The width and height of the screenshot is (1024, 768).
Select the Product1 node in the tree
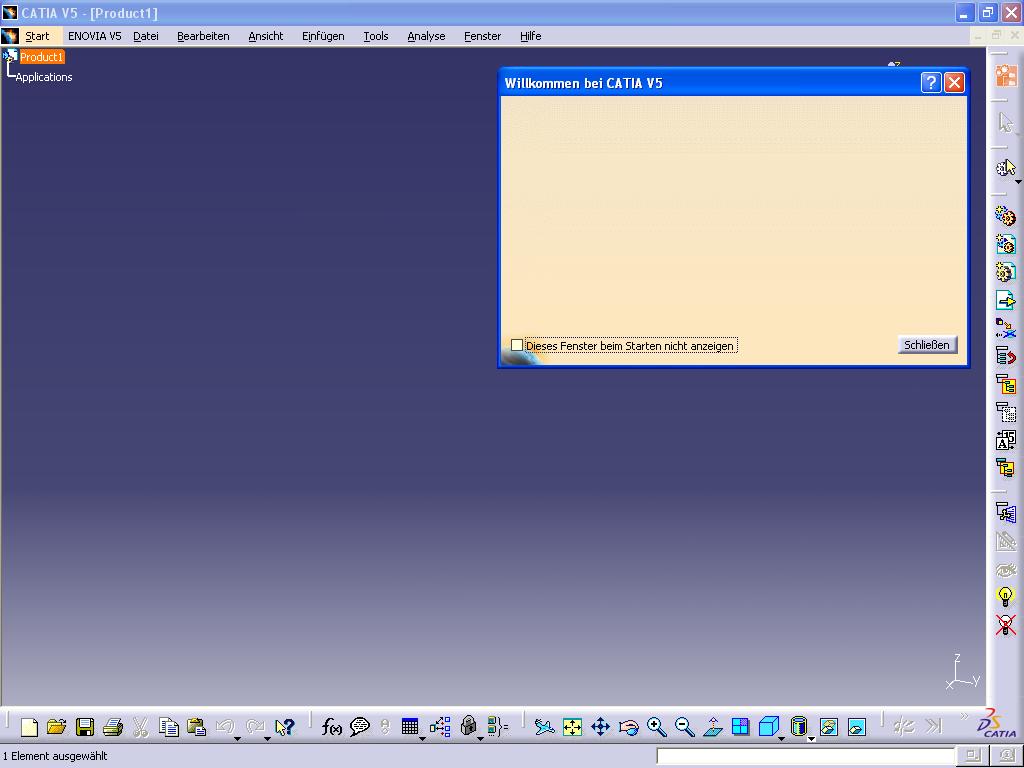point(42,57)
